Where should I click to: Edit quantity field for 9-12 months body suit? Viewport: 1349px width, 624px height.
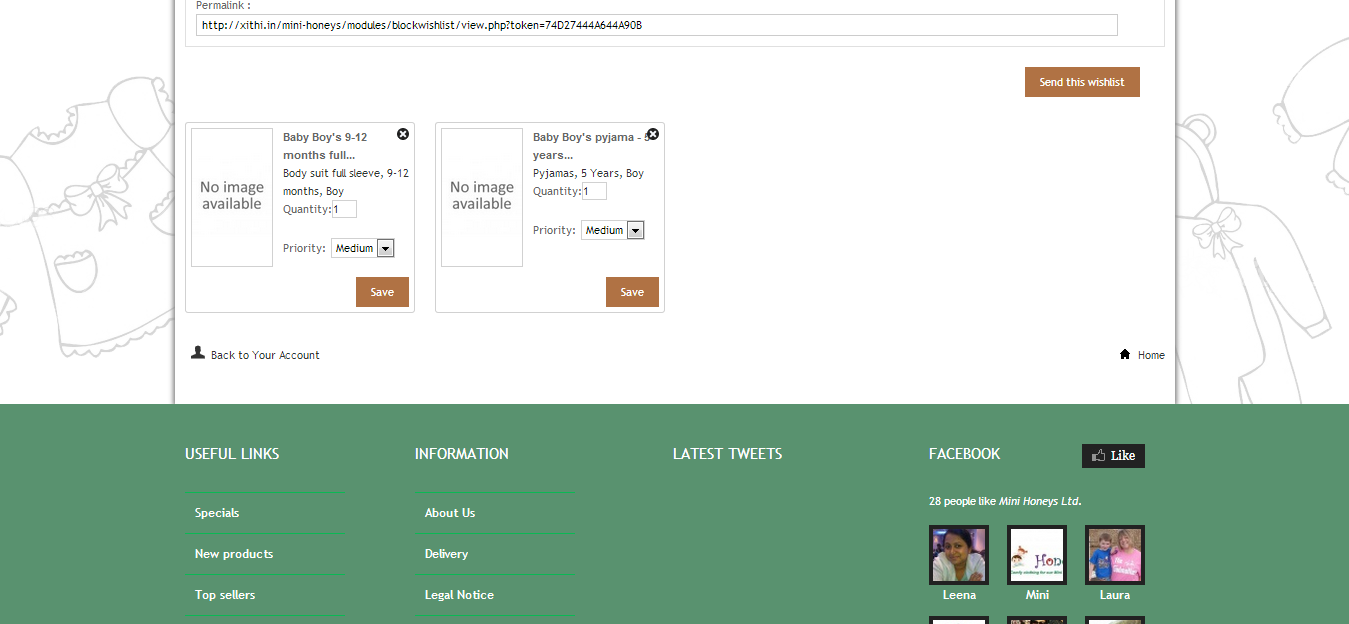coord(345,209)
